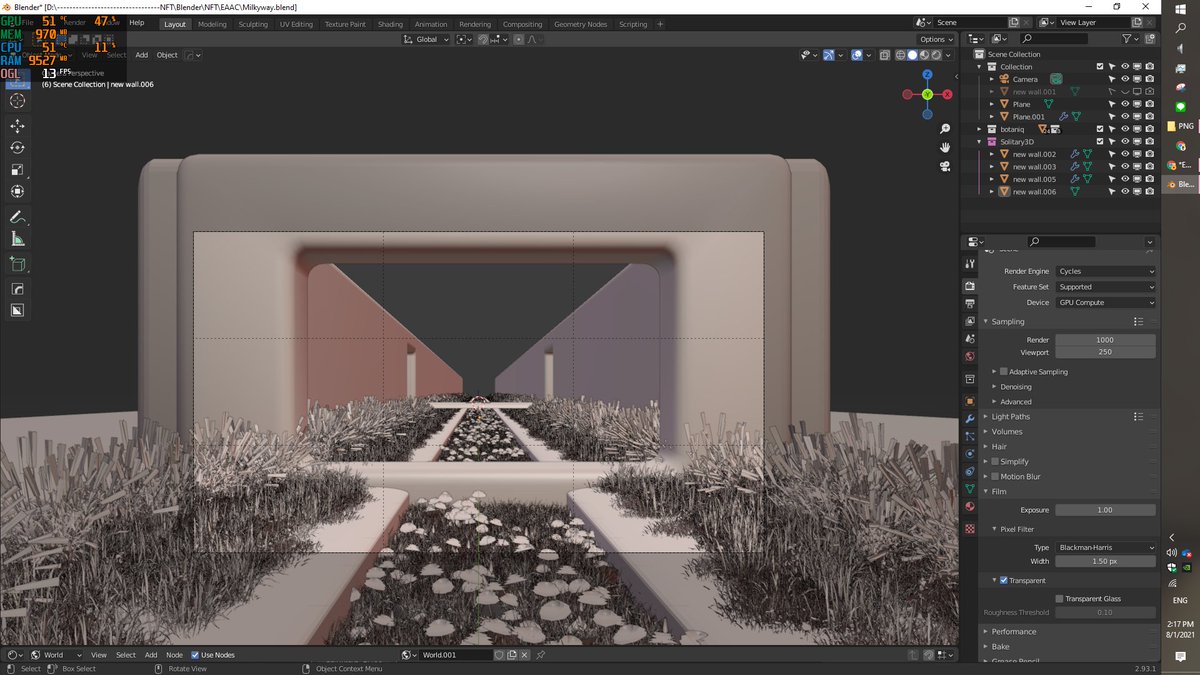Open the Device dropdown set to GPU Compute
This screenshot has height=675, width=1200.
(x=1105, y=302)
